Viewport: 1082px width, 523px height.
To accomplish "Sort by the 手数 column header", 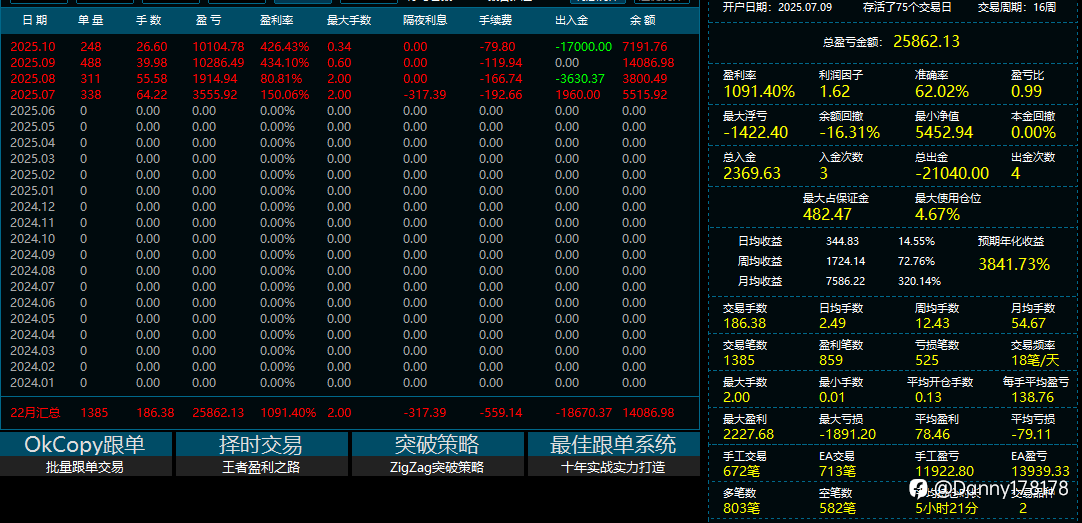I will click(x=148, y=21).
